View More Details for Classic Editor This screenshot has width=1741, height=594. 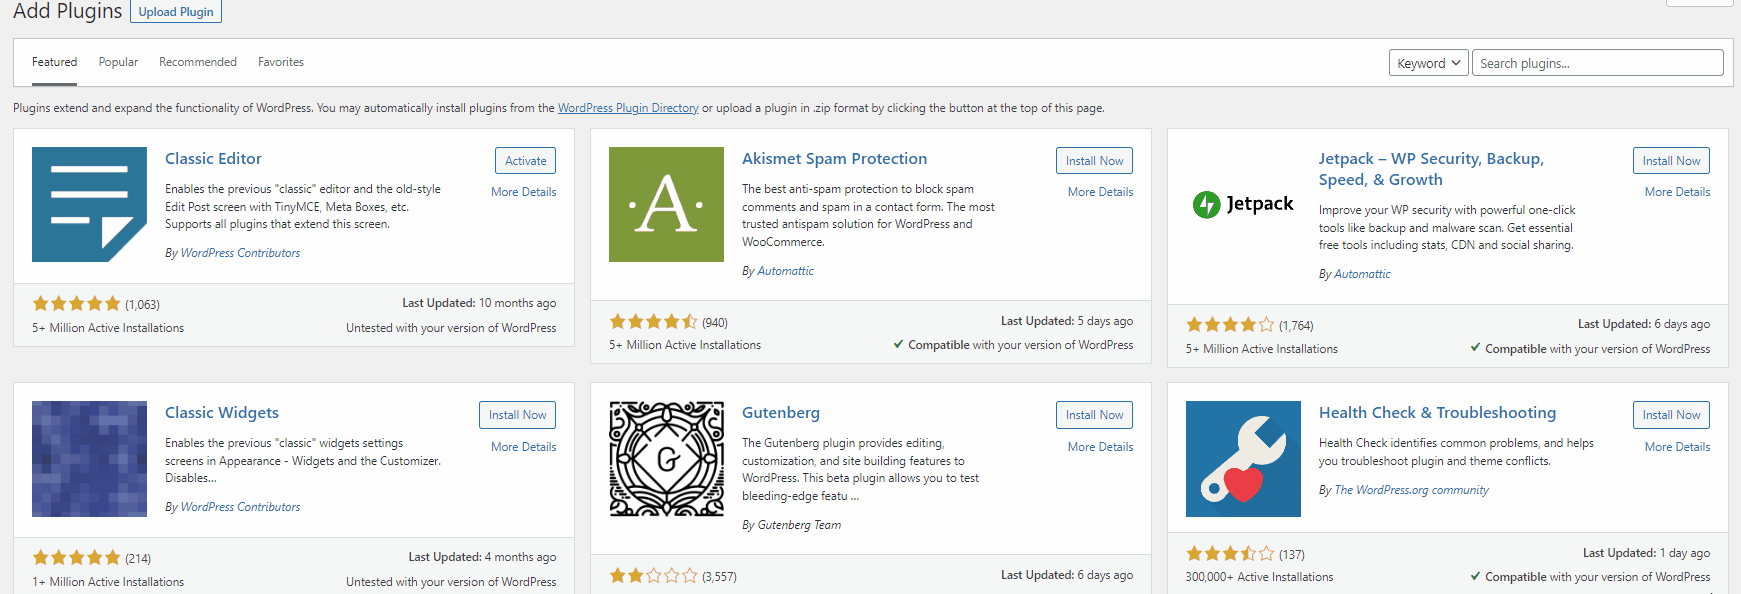[x=523, y=192]
